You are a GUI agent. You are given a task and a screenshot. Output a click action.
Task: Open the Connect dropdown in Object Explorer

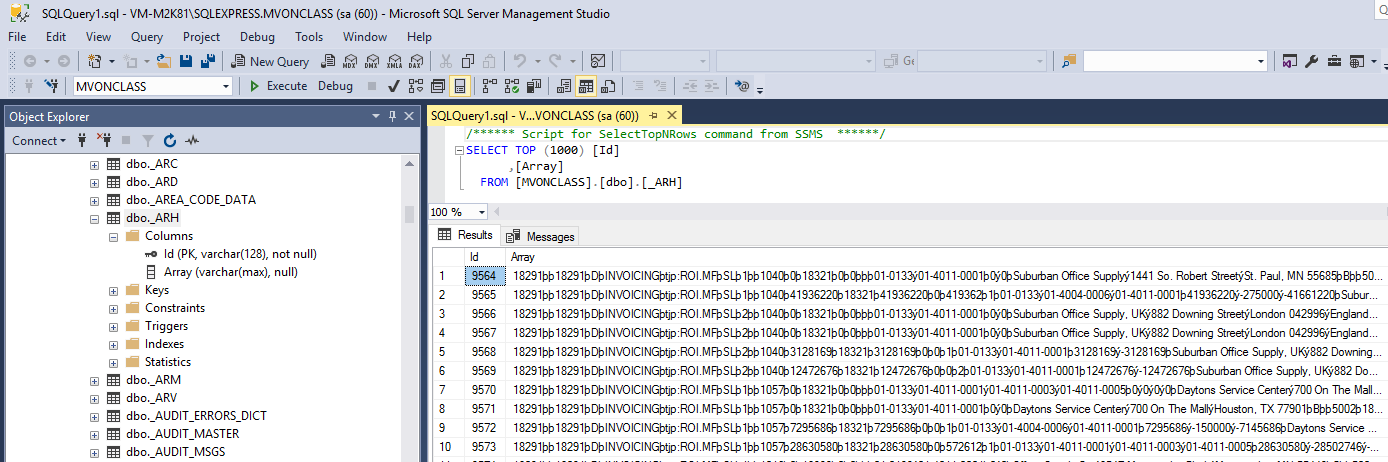point(40,141)
